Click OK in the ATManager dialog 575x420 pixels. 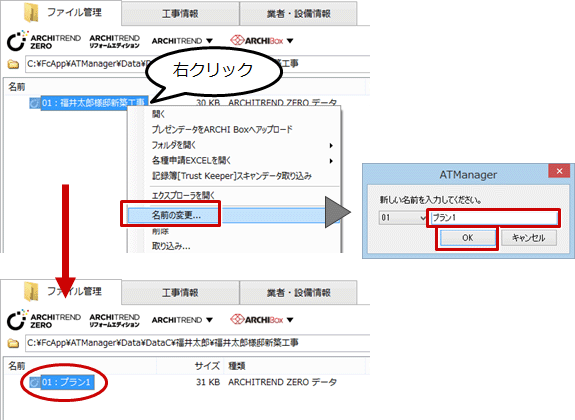pyautogui.click(x=467, y=238)
